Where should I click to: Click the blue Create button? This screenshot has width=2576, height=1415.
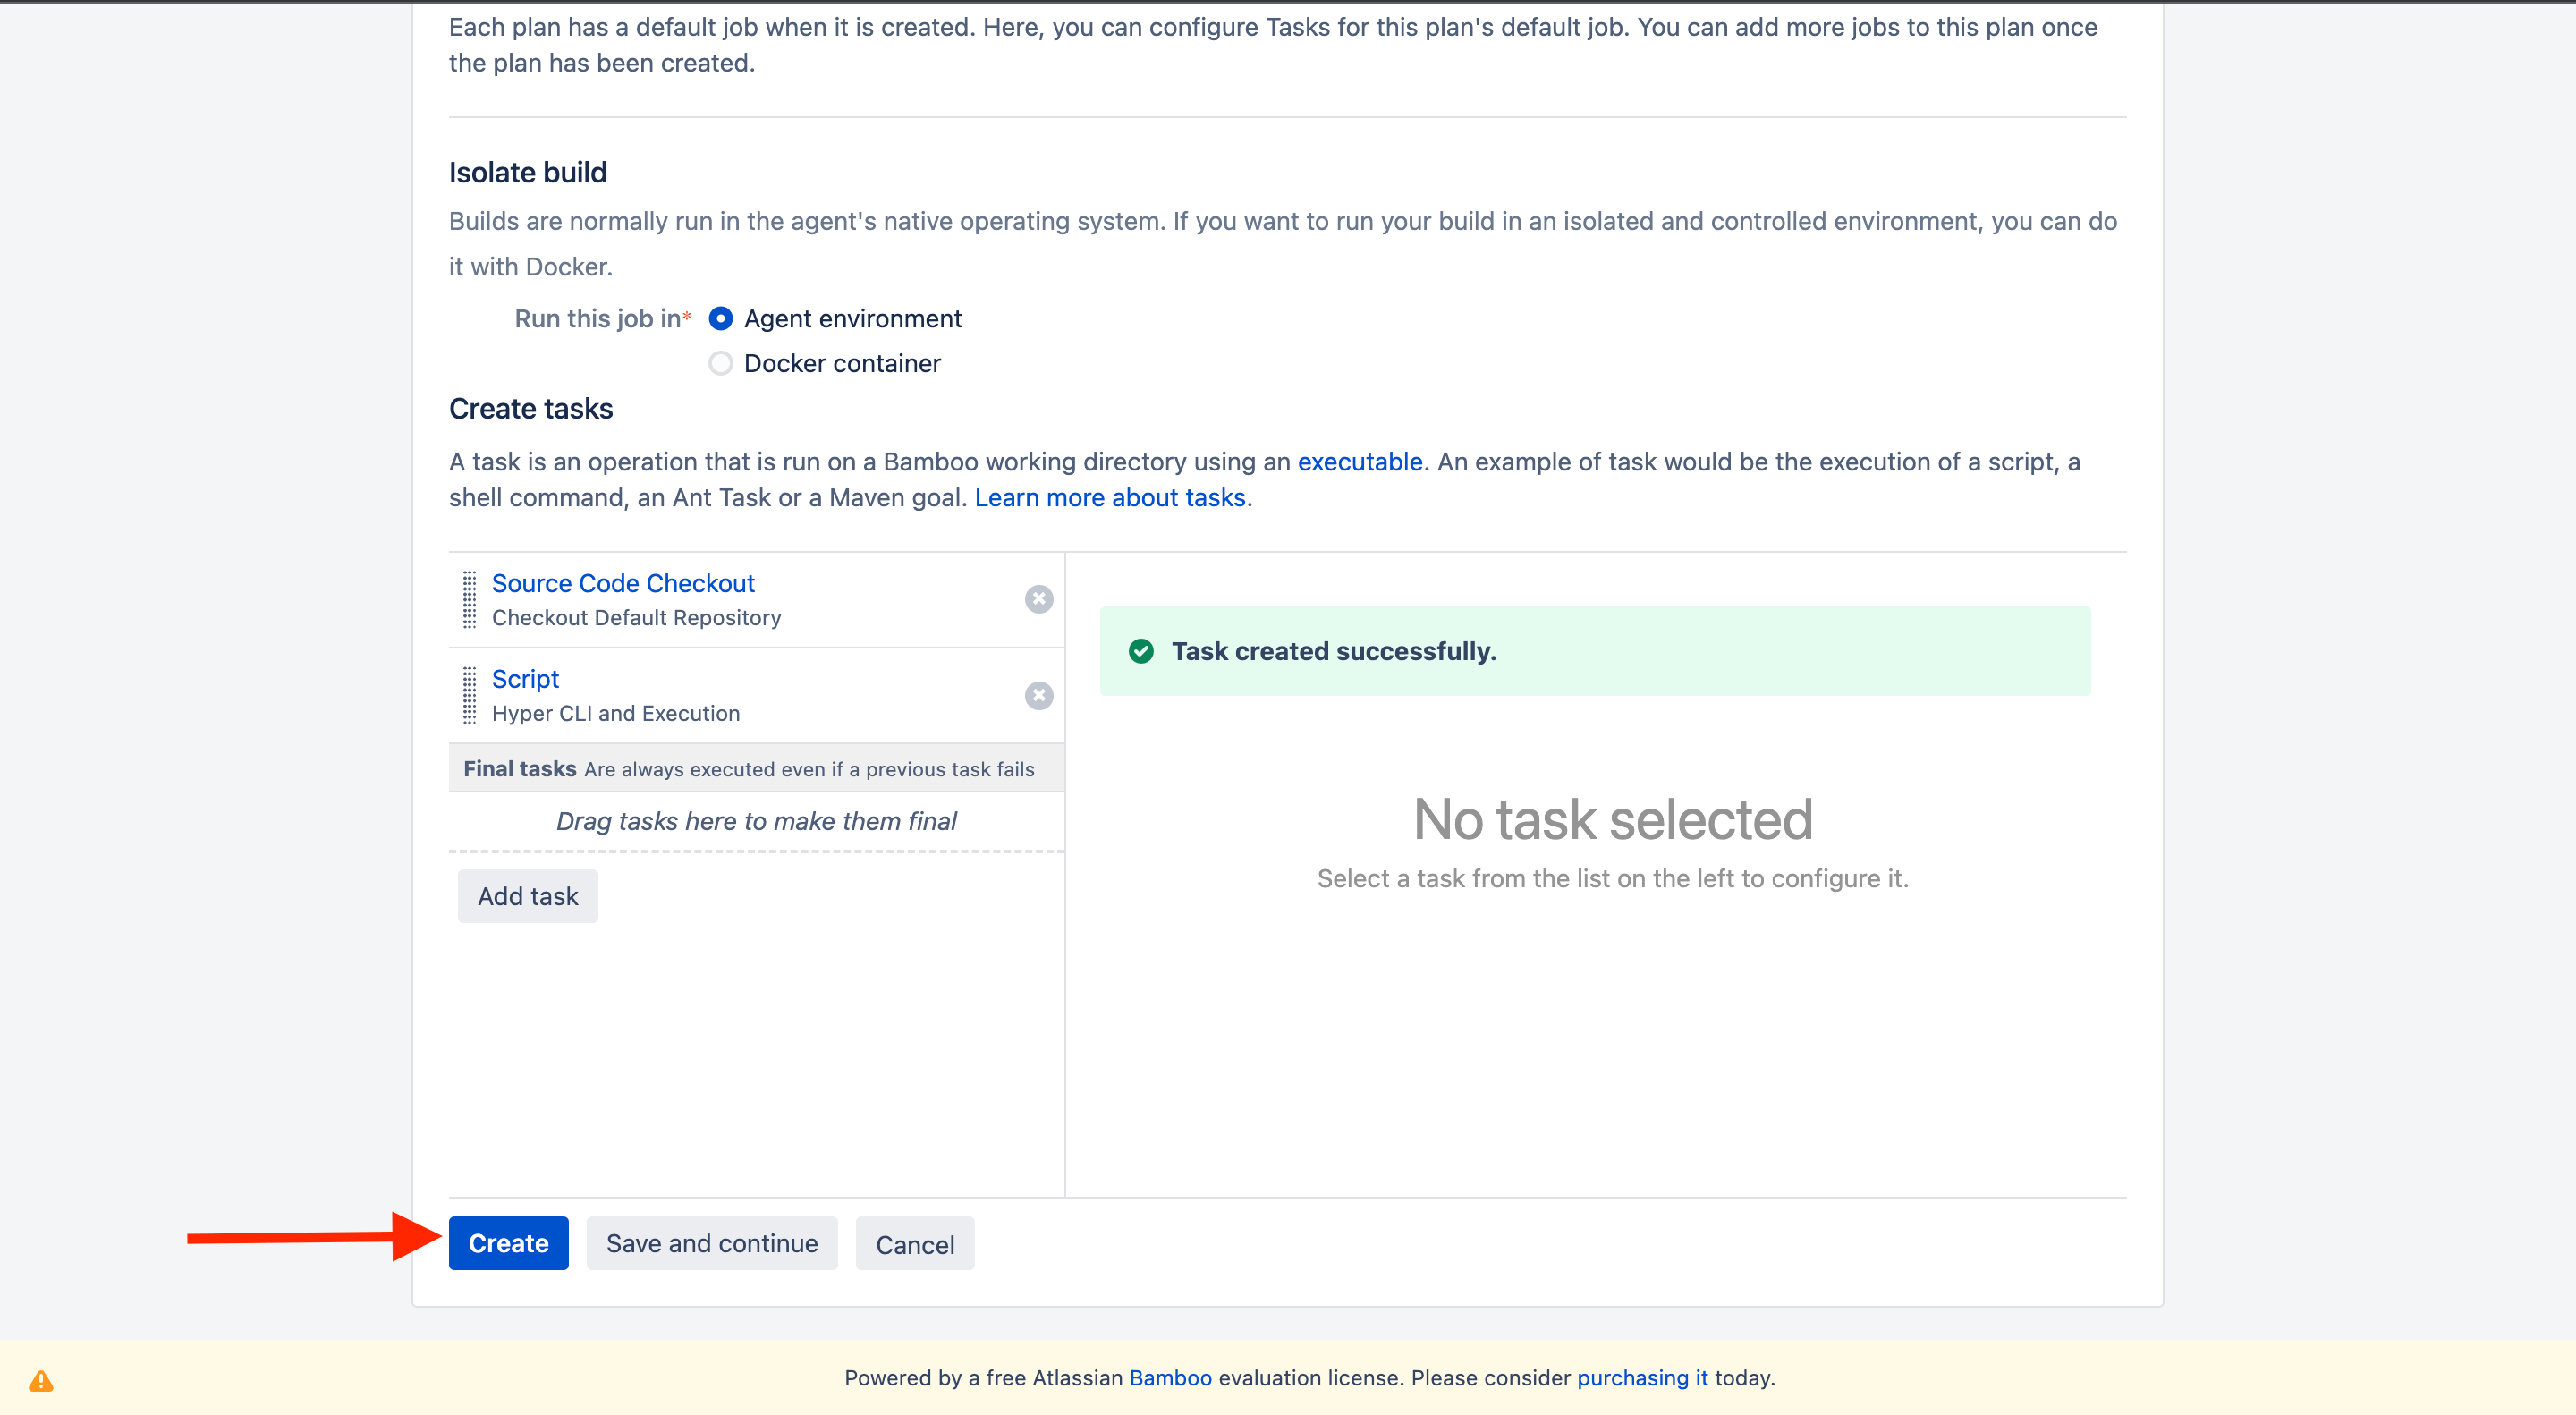(x=508, y=1243)
